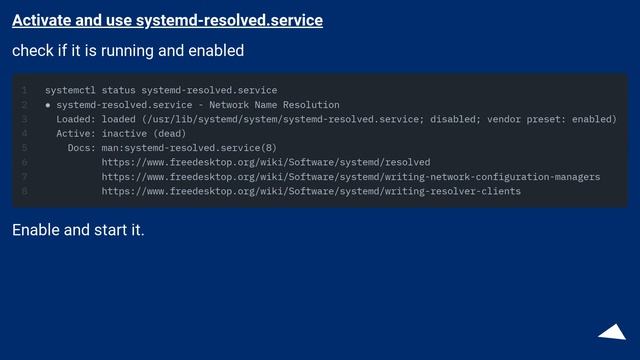This screenshot has width=640, height=360.
Task: Select the 'systemctl status systemd-resolved.service' command line
Action: [161, 90]
